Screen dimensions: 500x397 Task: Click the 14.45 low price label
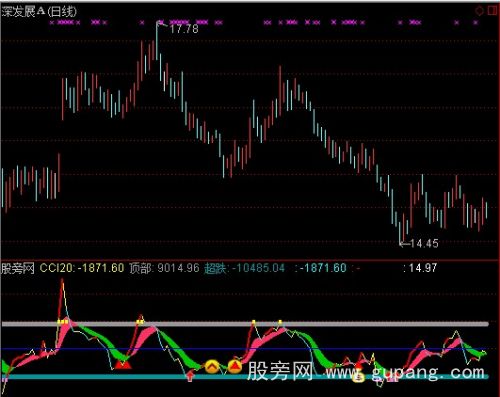click(424, 243)
